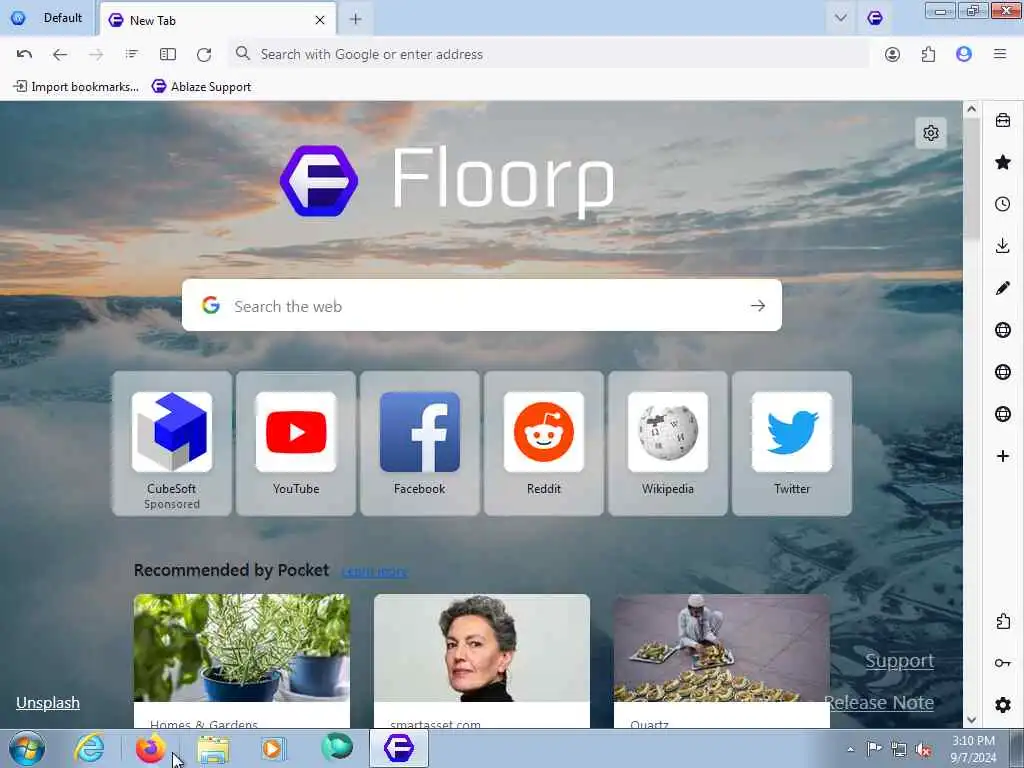
Task: Open the Twitter shortcut tile
Action: click(x=792, y=443)
